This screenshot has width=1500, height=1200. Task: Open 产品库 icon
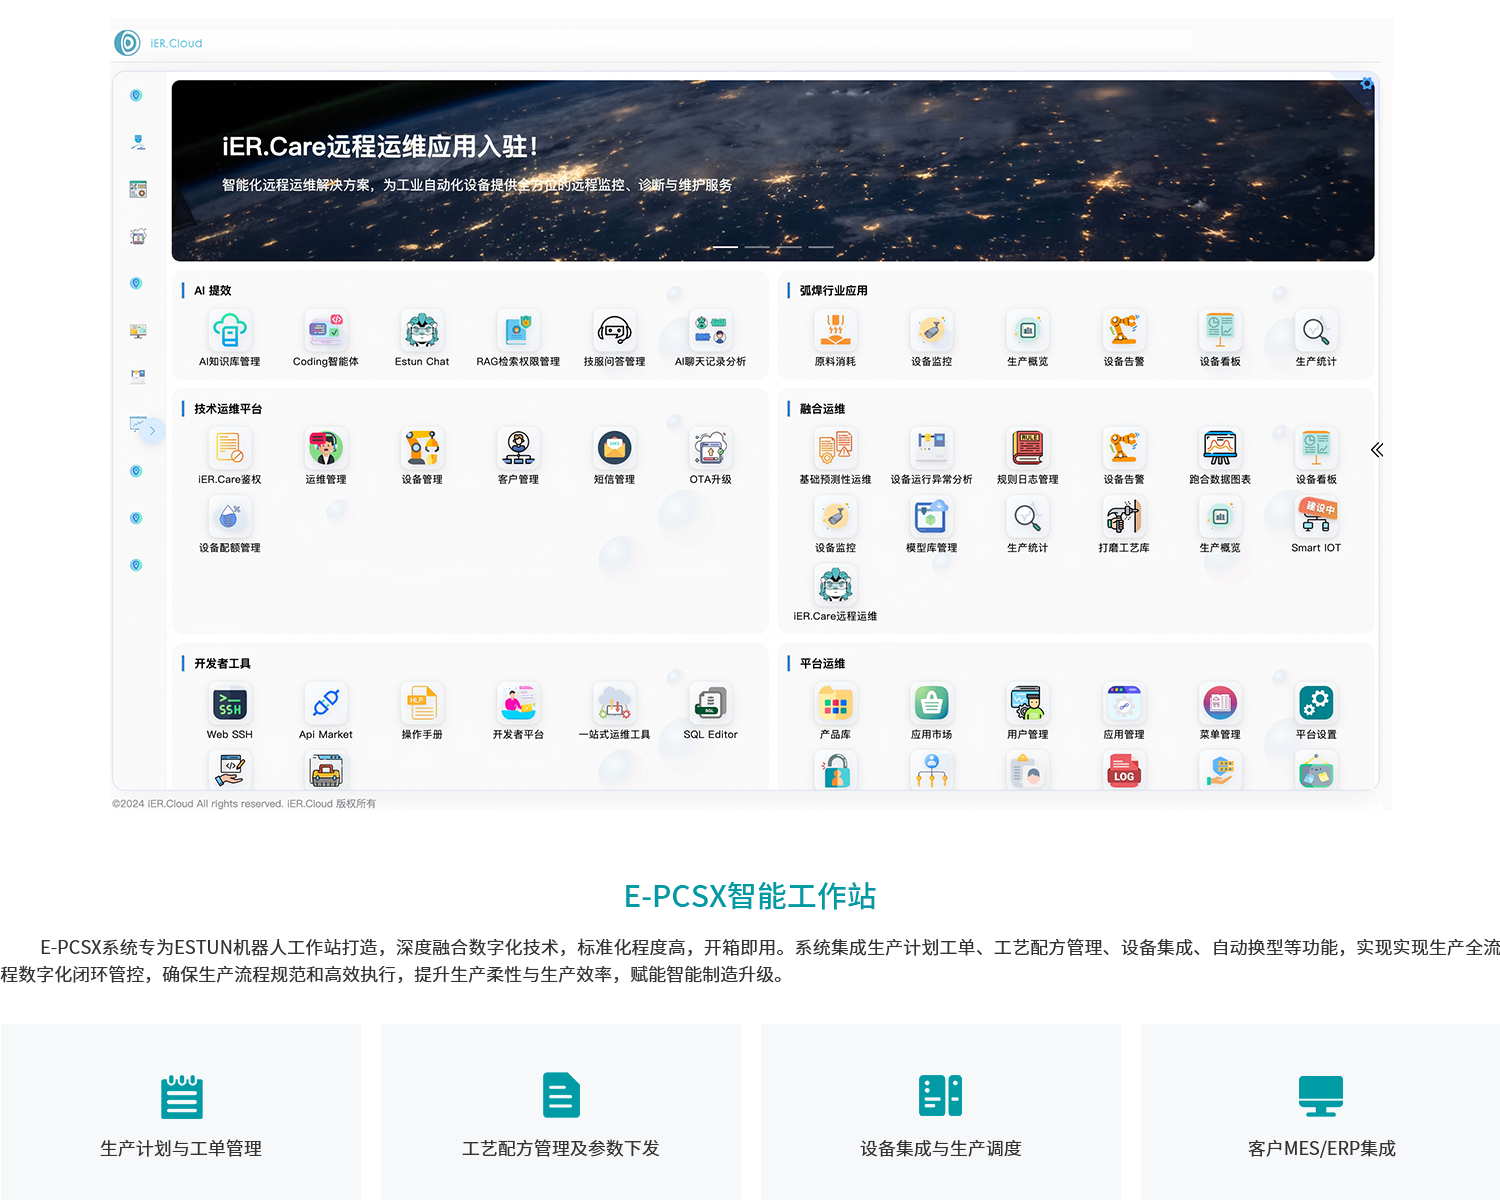(x=835, y=703)
